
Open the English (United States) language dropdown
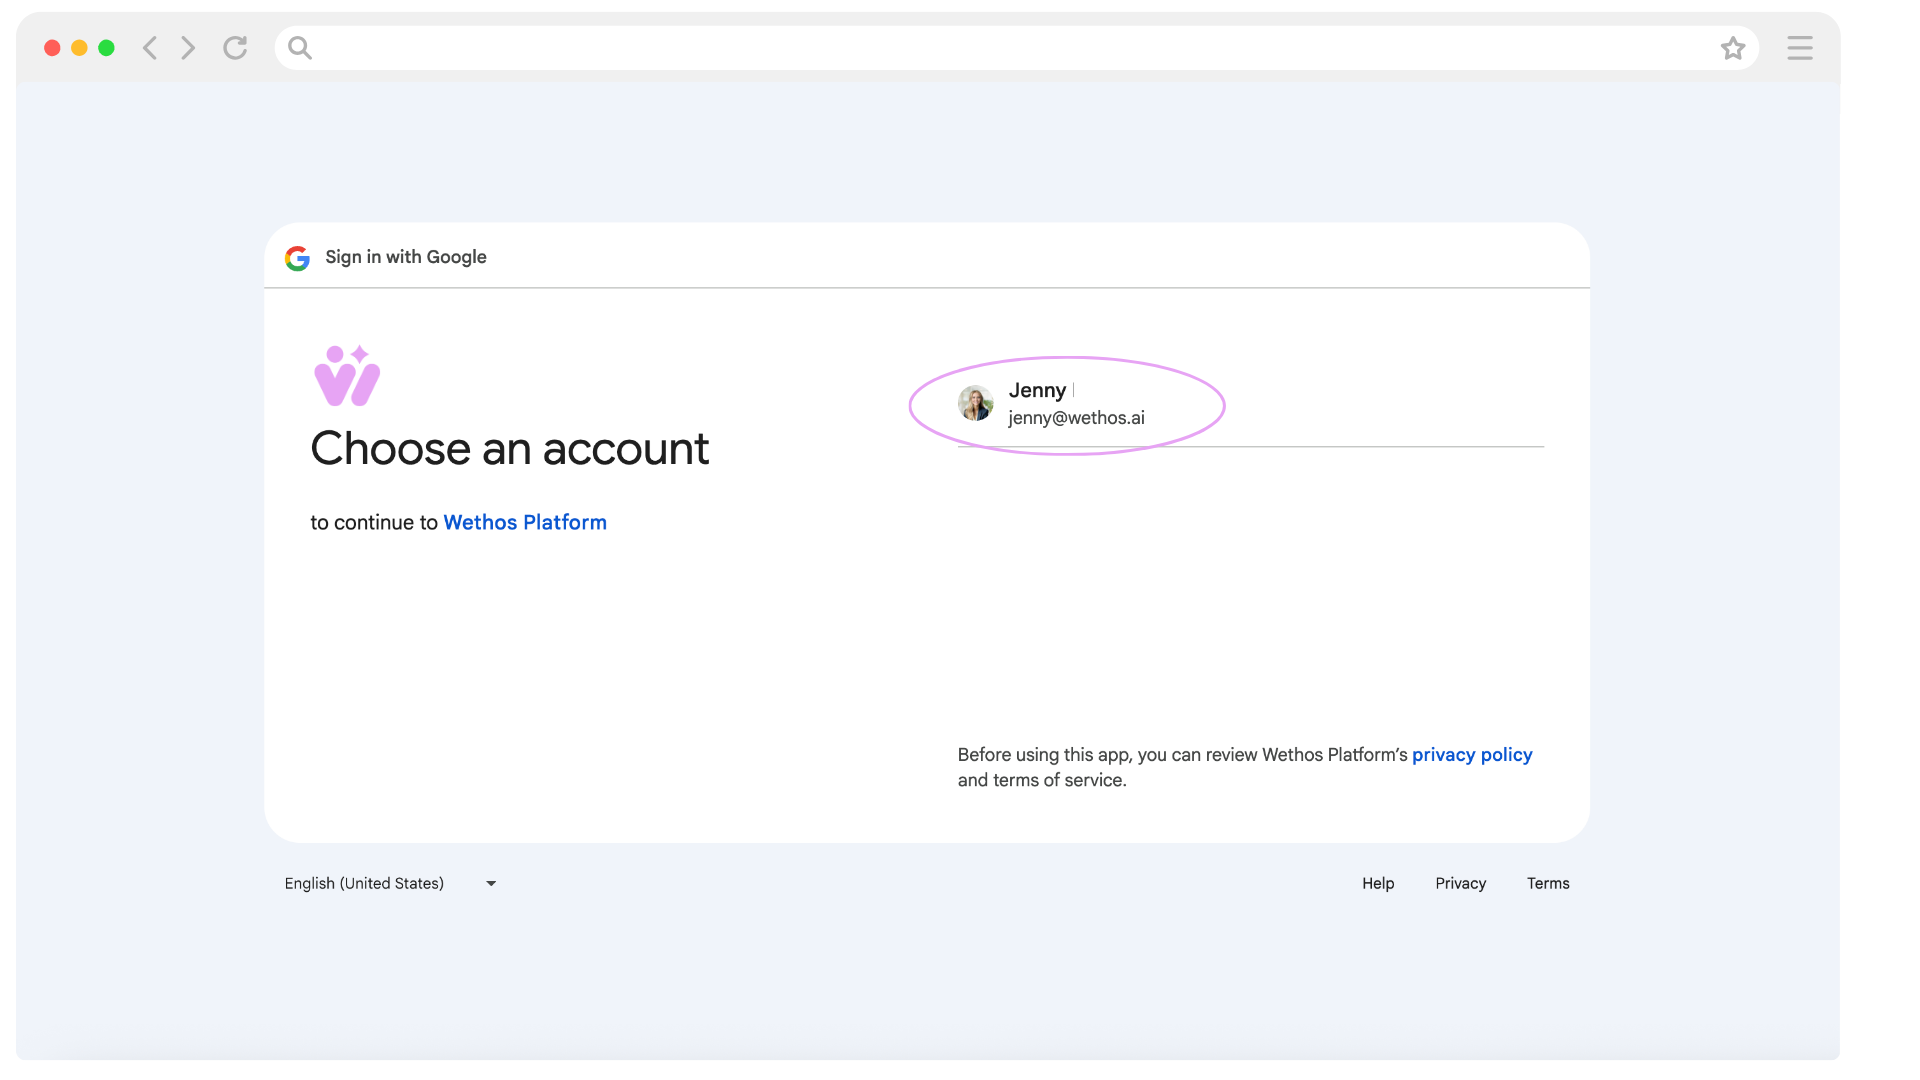click(x=390, y=883)
